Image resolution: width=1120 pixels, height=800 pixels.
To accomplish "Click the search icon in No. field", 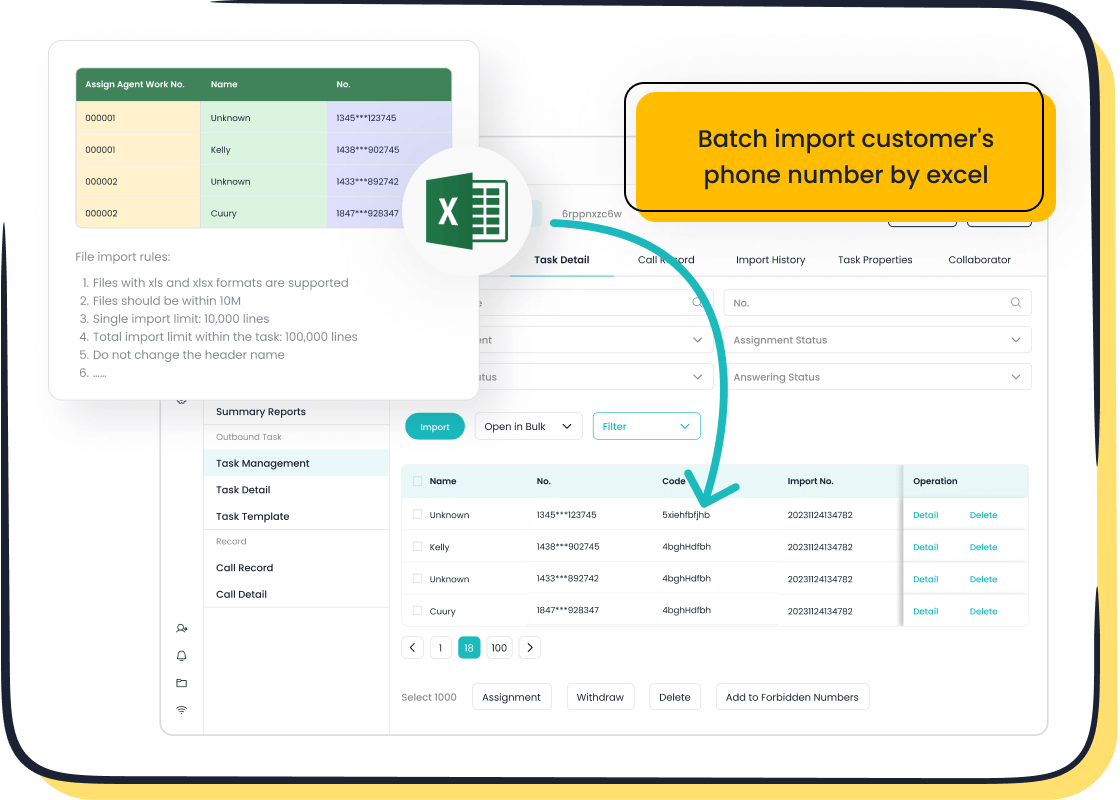I will pos(1016,303).
